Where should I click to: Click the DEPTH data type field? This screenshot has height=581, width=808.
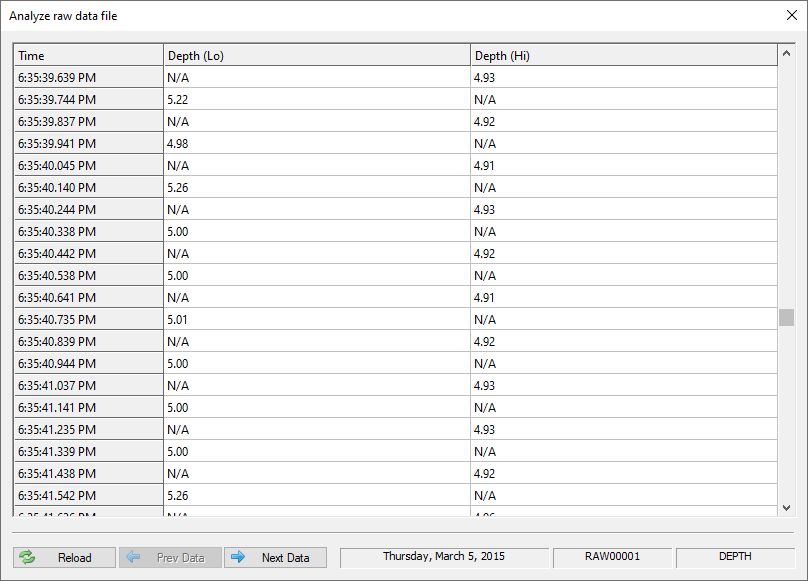[x=735, y=557]
